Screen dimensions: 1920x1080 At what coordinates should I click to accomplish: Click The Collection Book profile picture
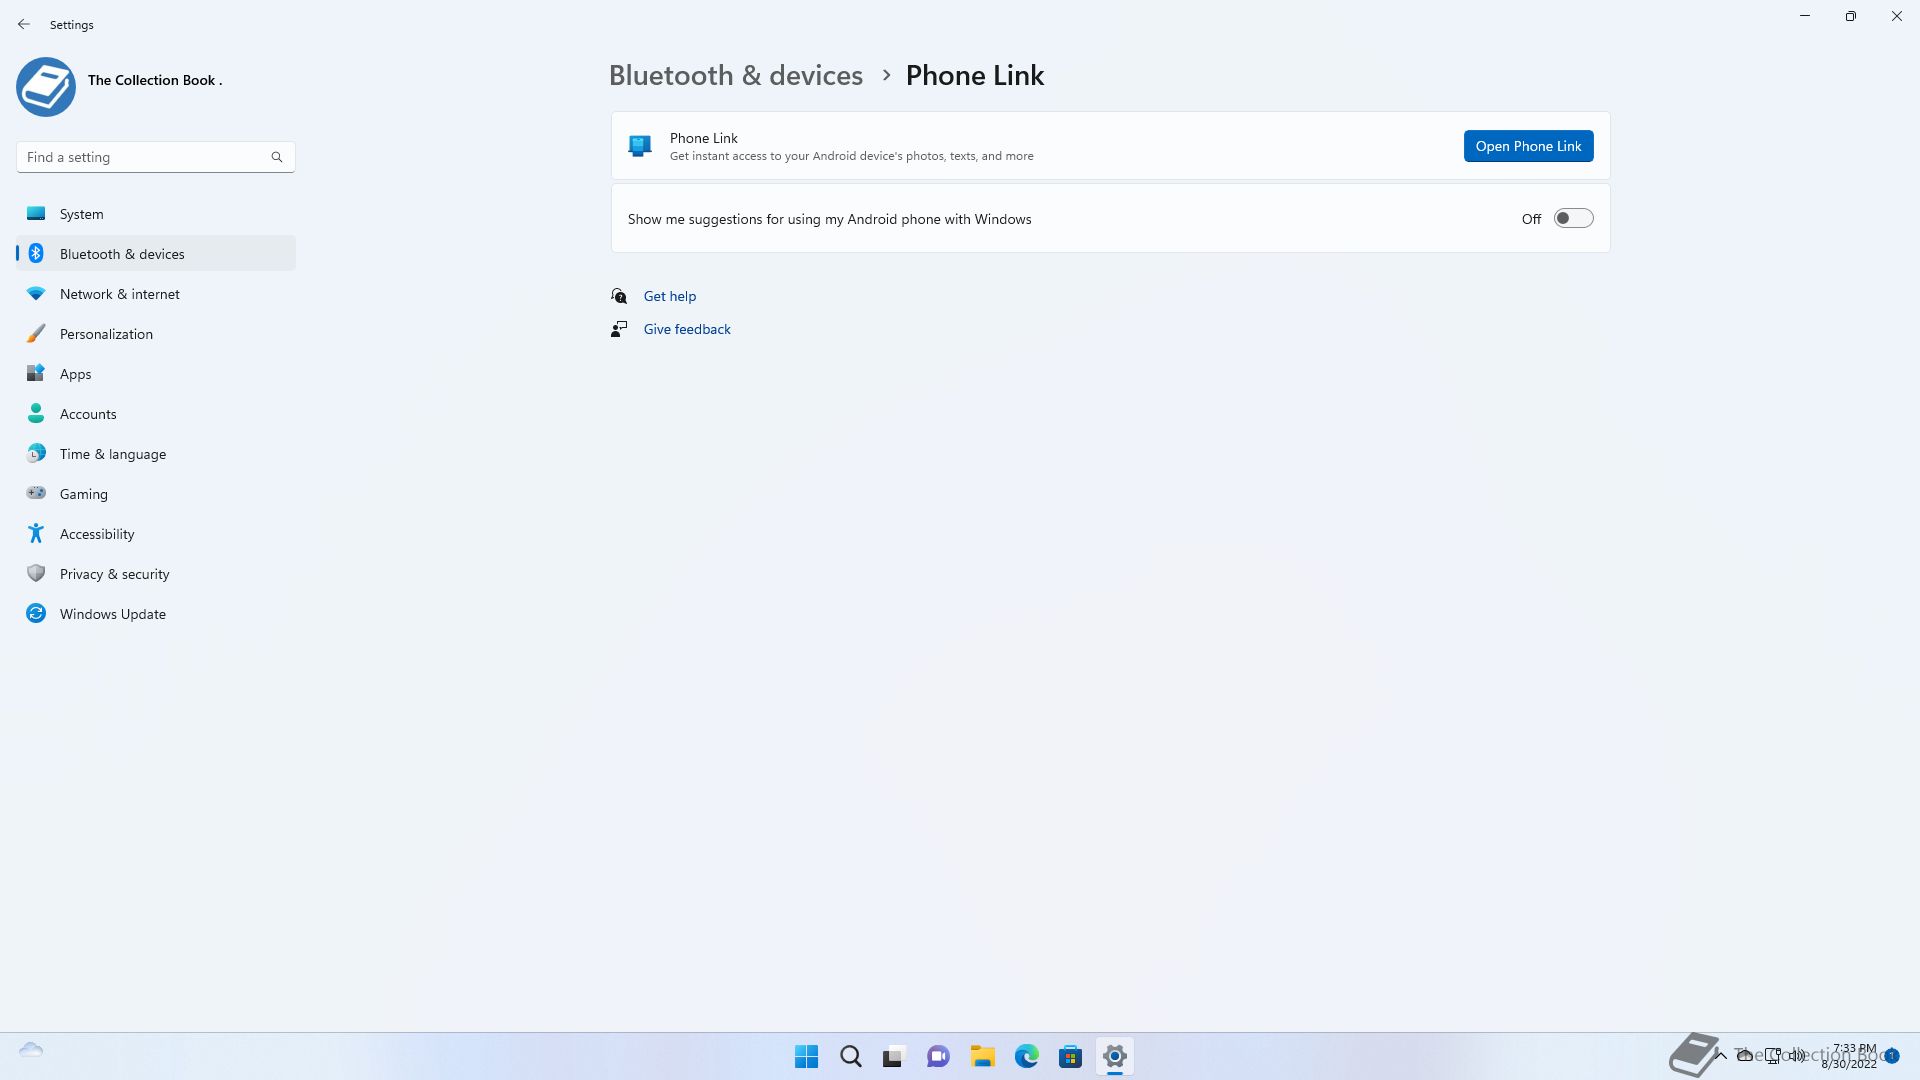pos(46,87)
